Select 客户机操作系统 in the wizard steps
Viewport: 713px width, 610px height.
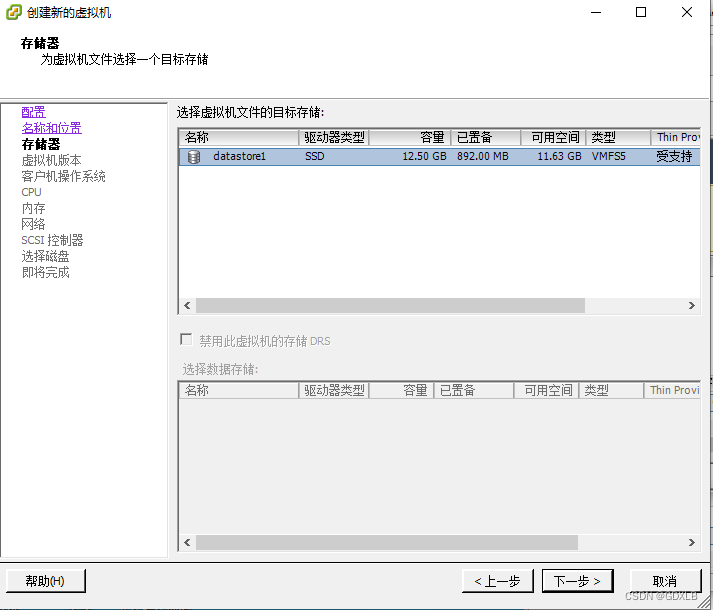[x=64, y=176]
